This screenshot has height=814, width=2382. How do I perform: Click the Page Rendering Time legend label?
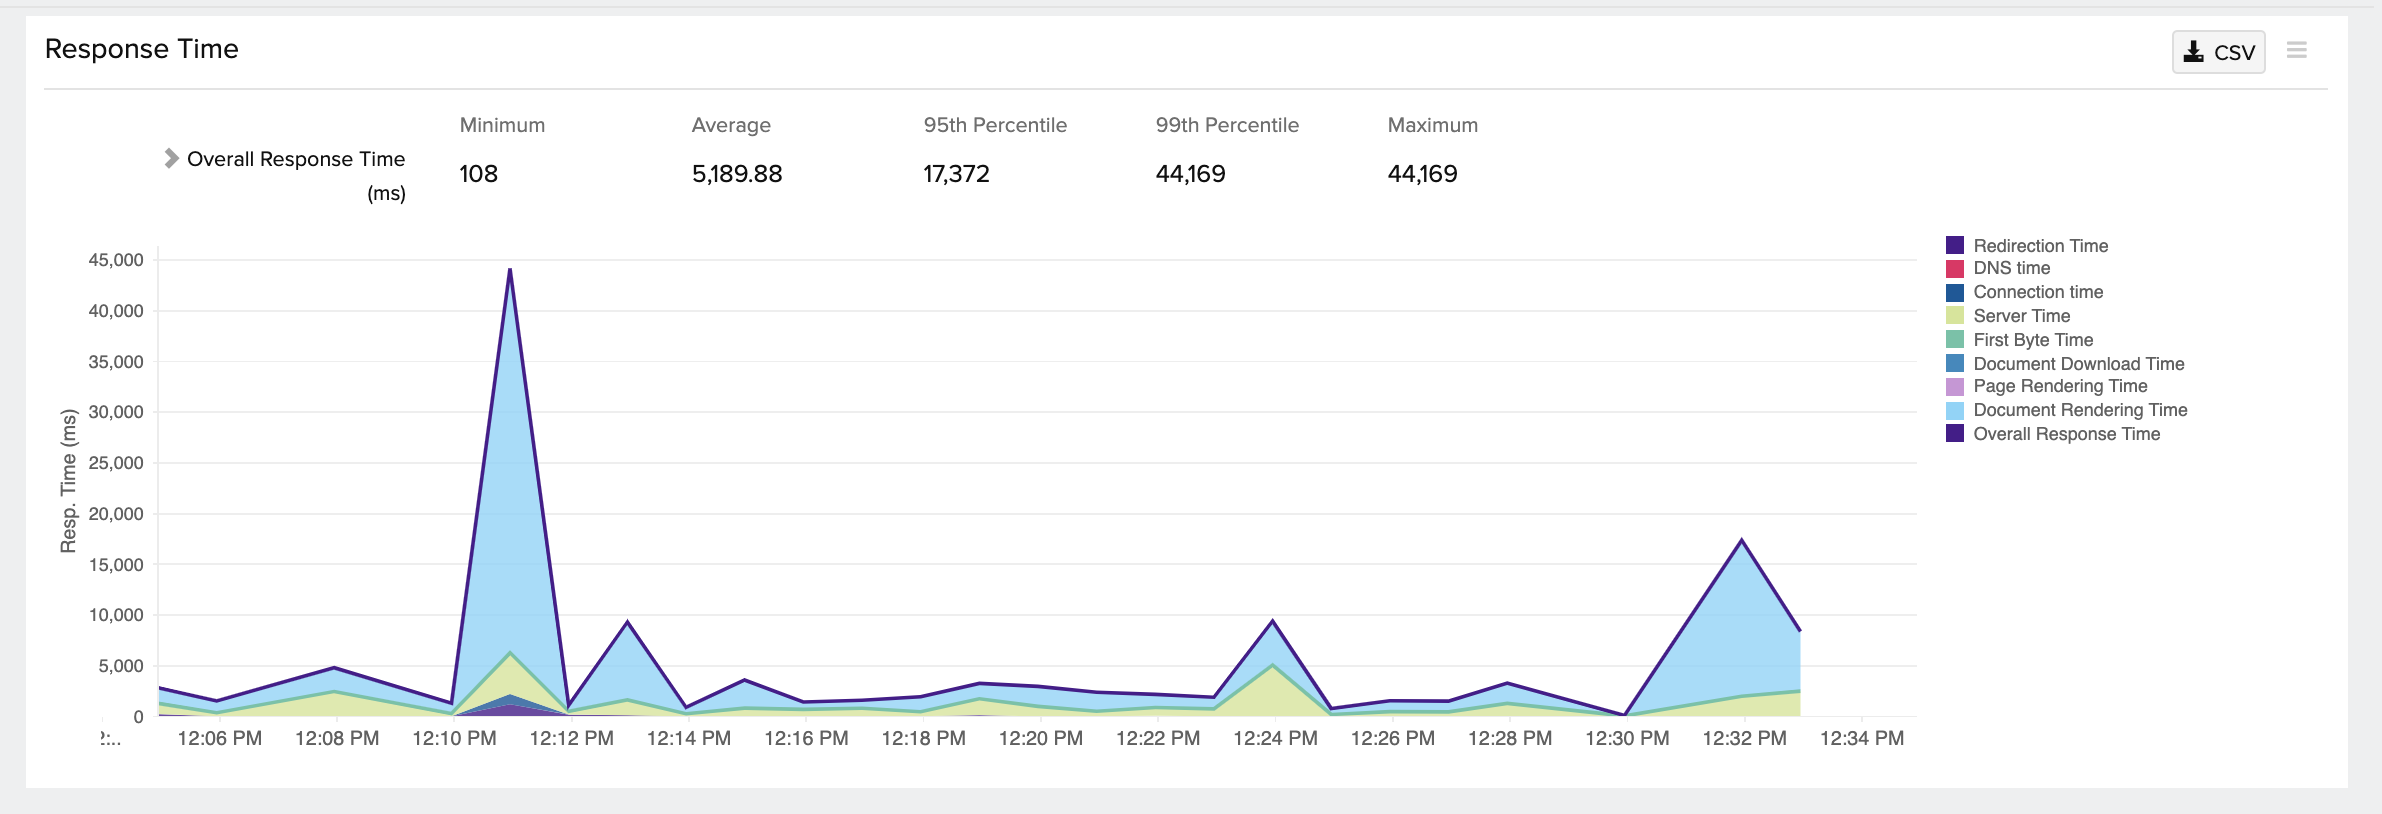point(2060,386)
